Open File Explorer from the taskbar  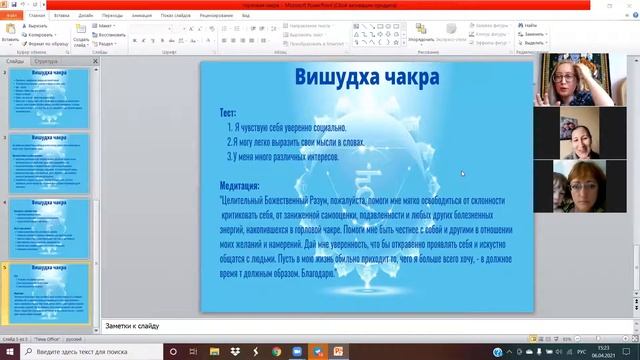214,351
